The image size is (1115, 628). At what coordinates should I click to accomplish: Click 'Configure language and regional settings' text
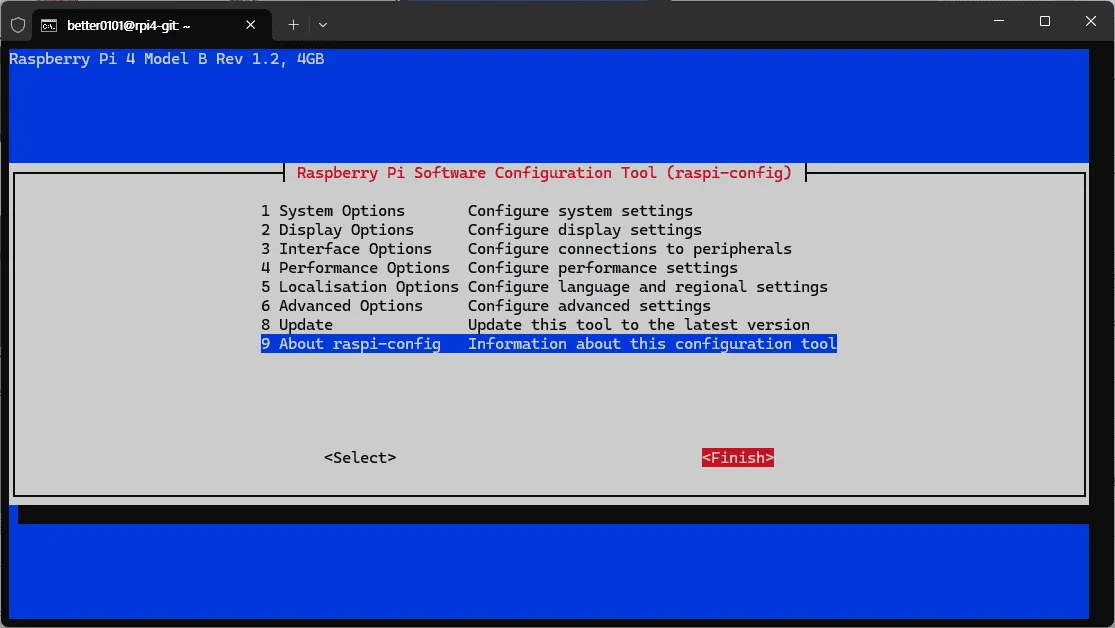(x=648, y=287)
